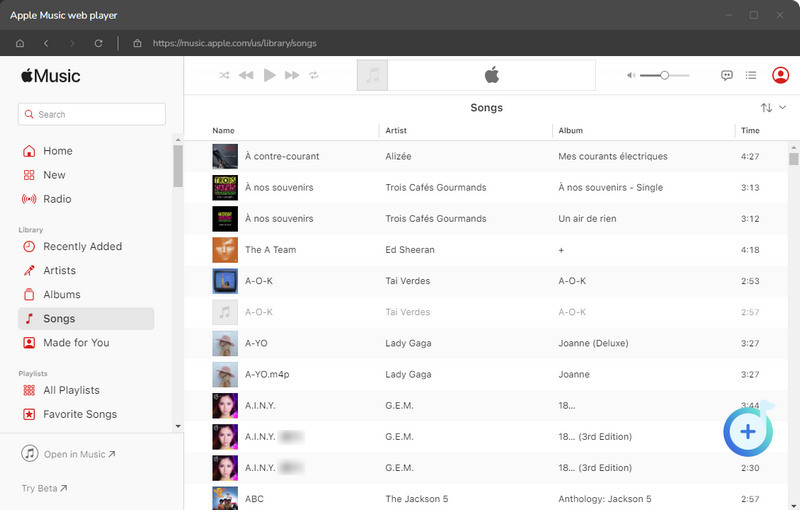Click album "Un air de rien"
The width and height of the screenshot is (800, 510).
pos(587,218)
